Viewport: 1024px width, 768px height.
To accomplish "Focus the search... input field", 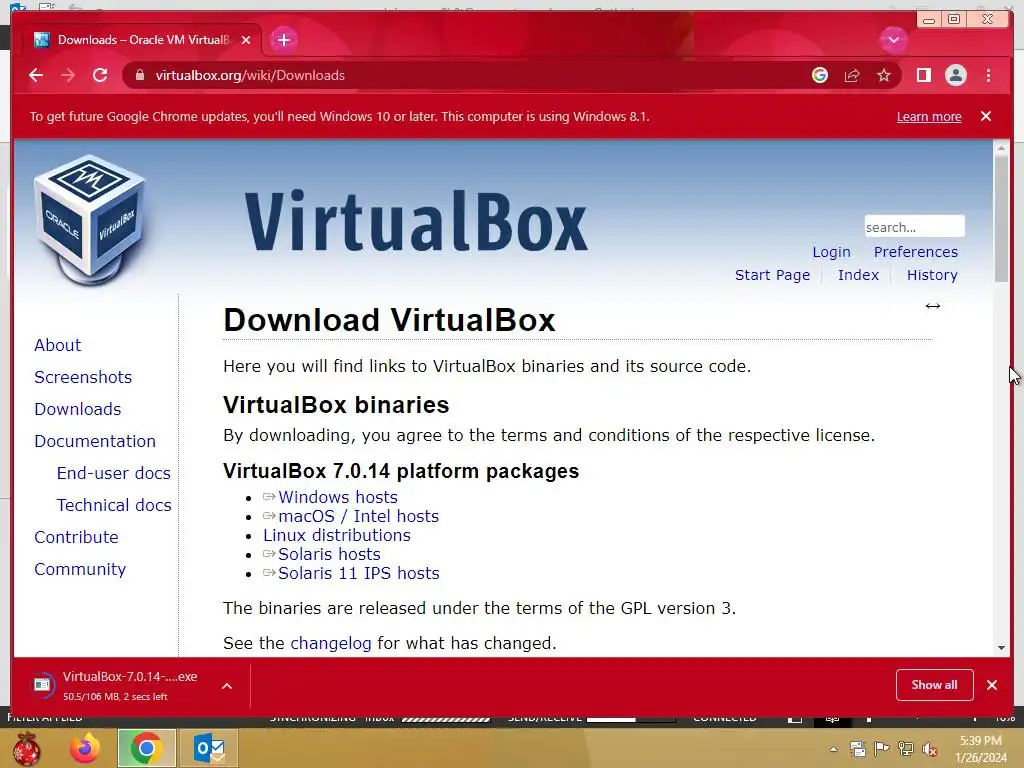I will pyautogui.click(x=914, y=227).
